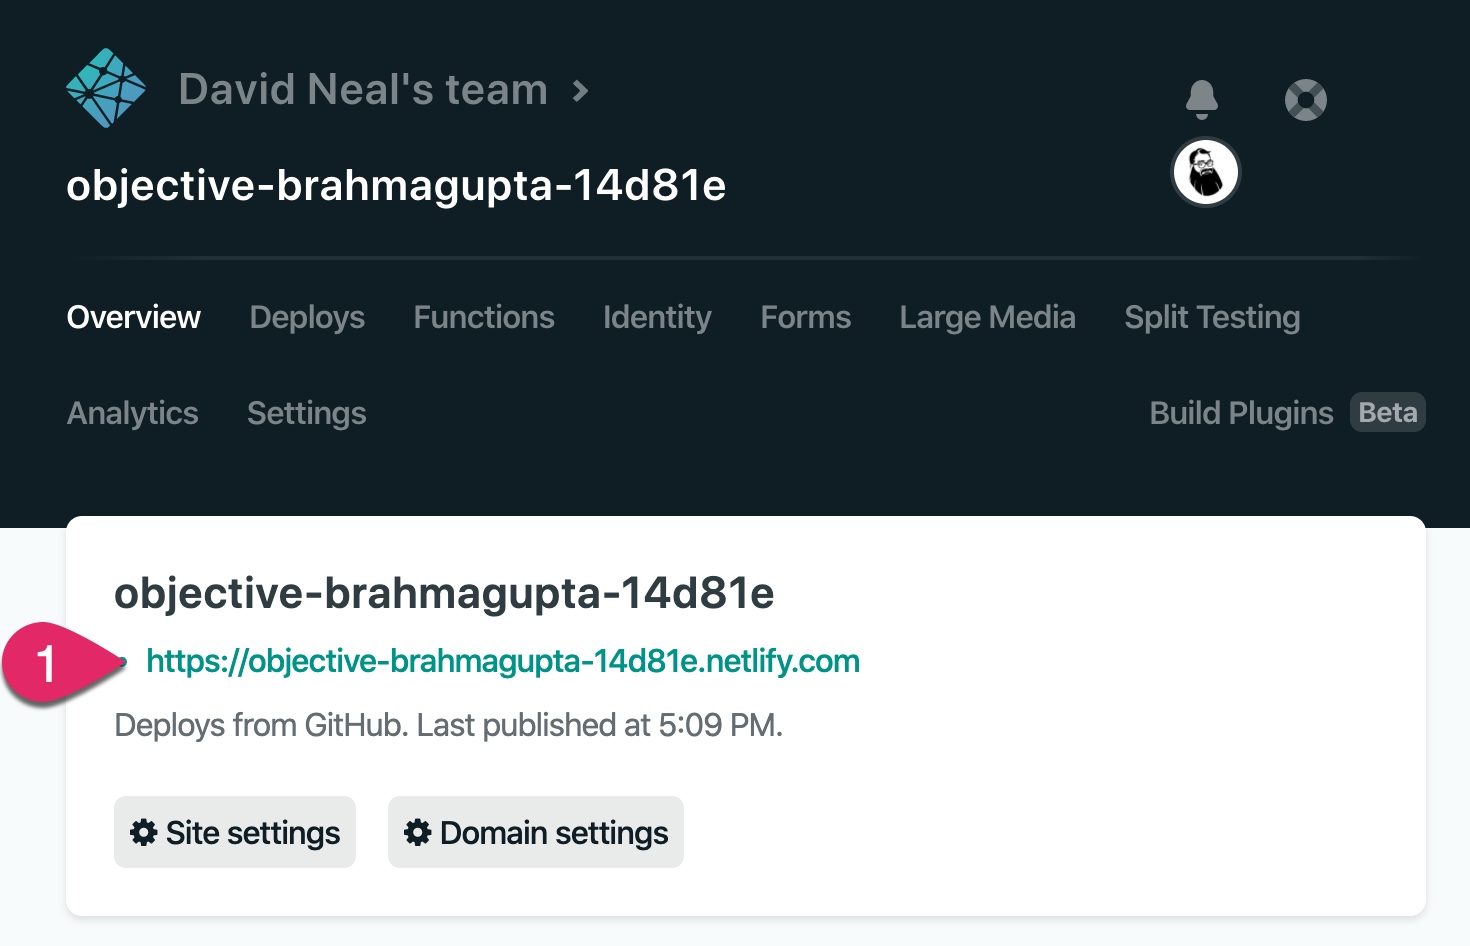Viewport: 1470px width, 946px height.
Task: Navigate to the Identity tab
Action: tap(657, 317)
